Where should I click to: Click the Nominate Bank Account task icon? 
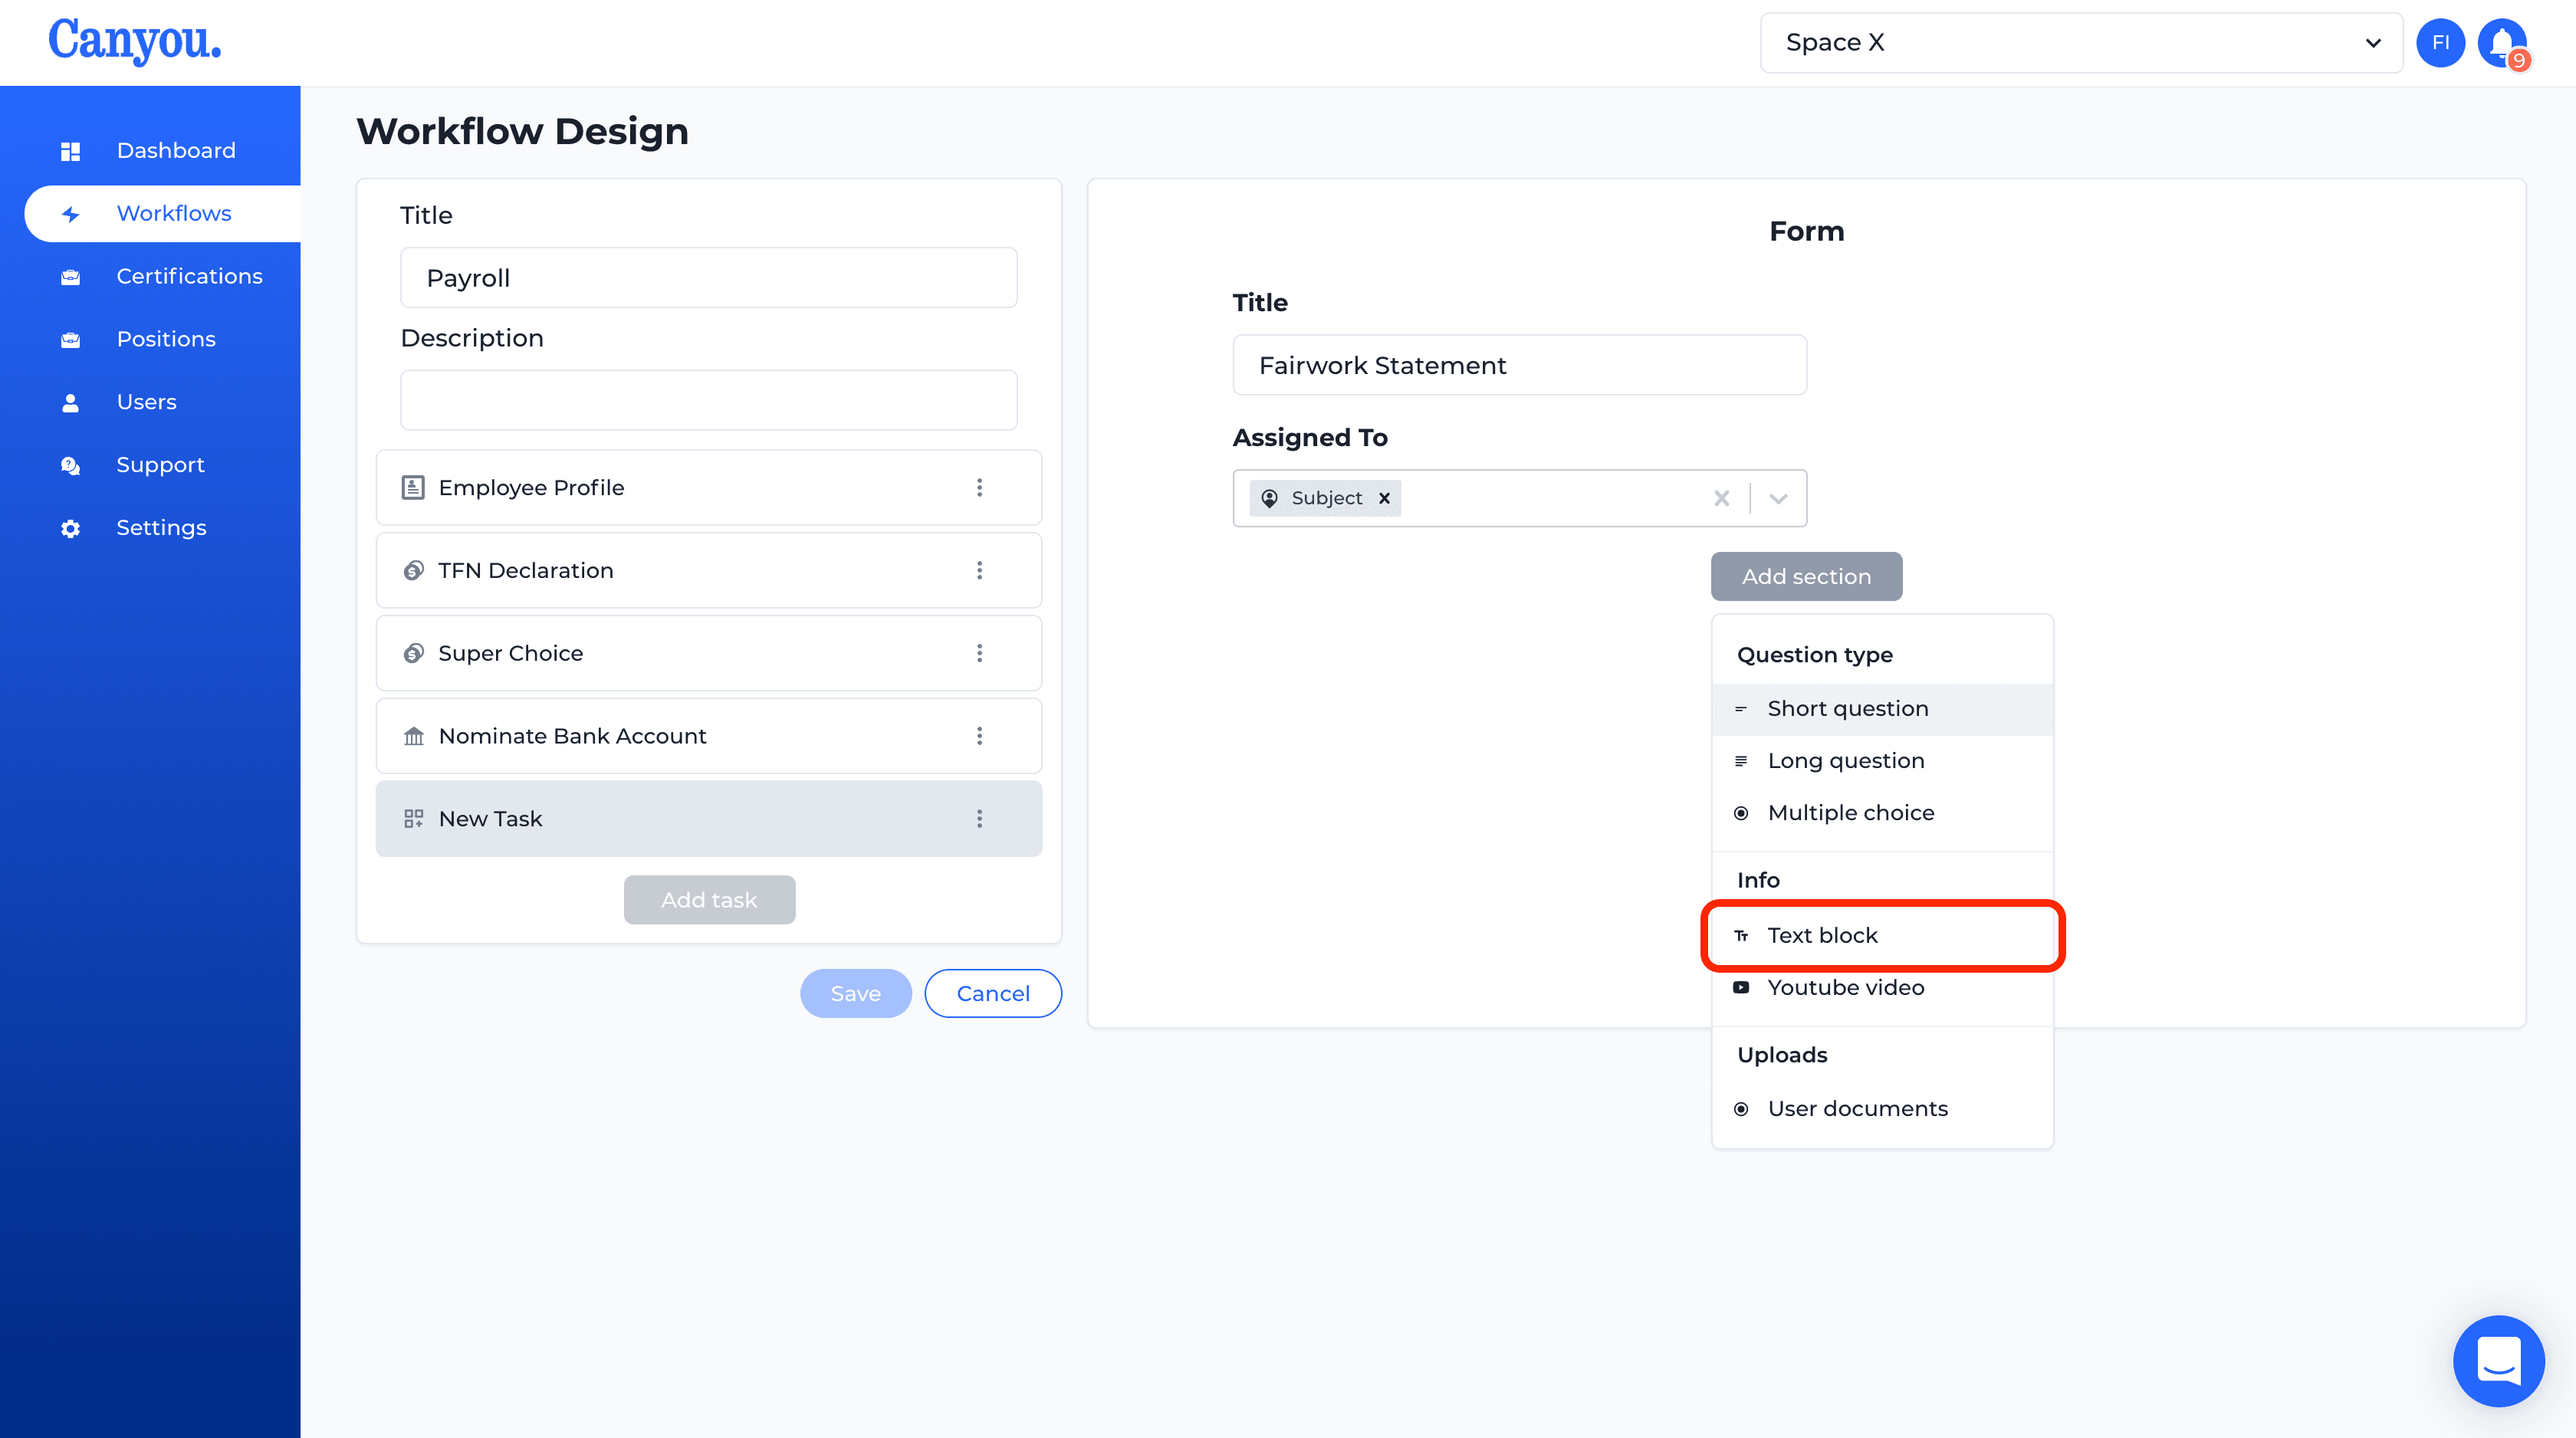click(x=412, y=736)
